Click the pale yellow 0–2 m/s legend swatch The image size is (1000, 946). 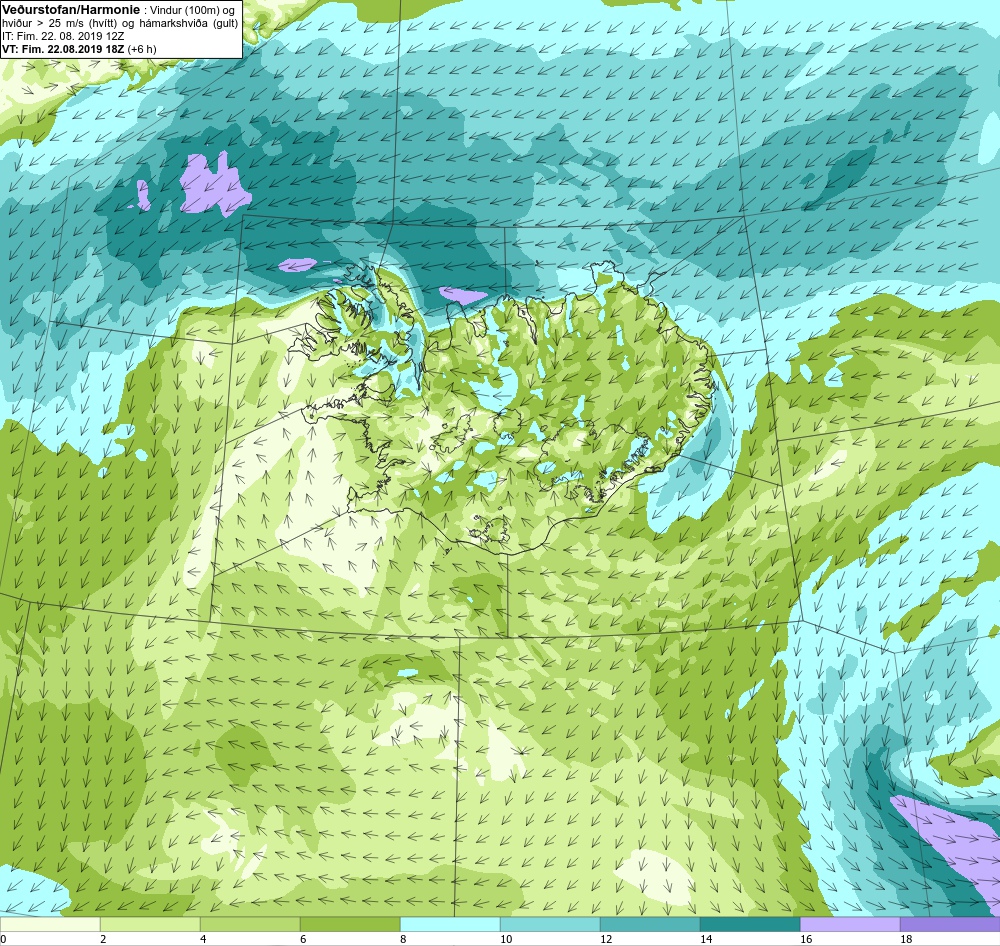click(x=50, y=924)
